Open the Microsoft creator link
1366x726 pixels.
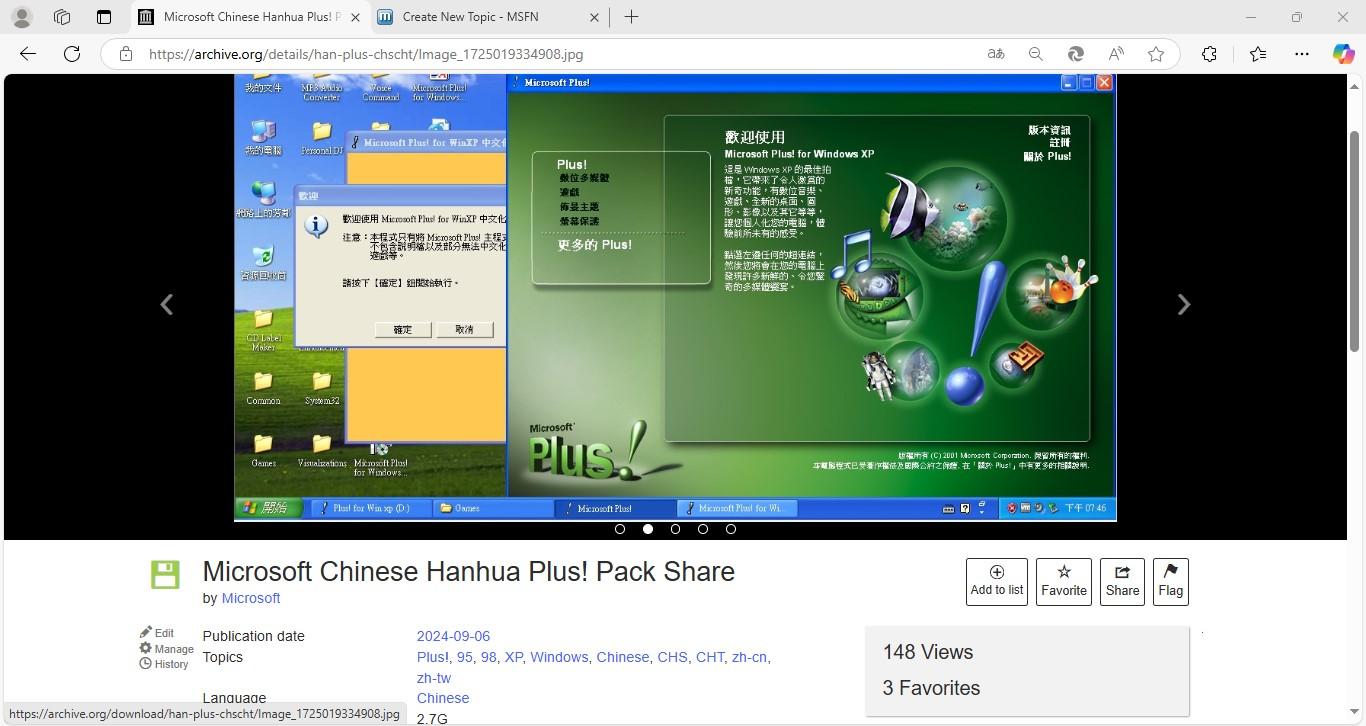251,598
